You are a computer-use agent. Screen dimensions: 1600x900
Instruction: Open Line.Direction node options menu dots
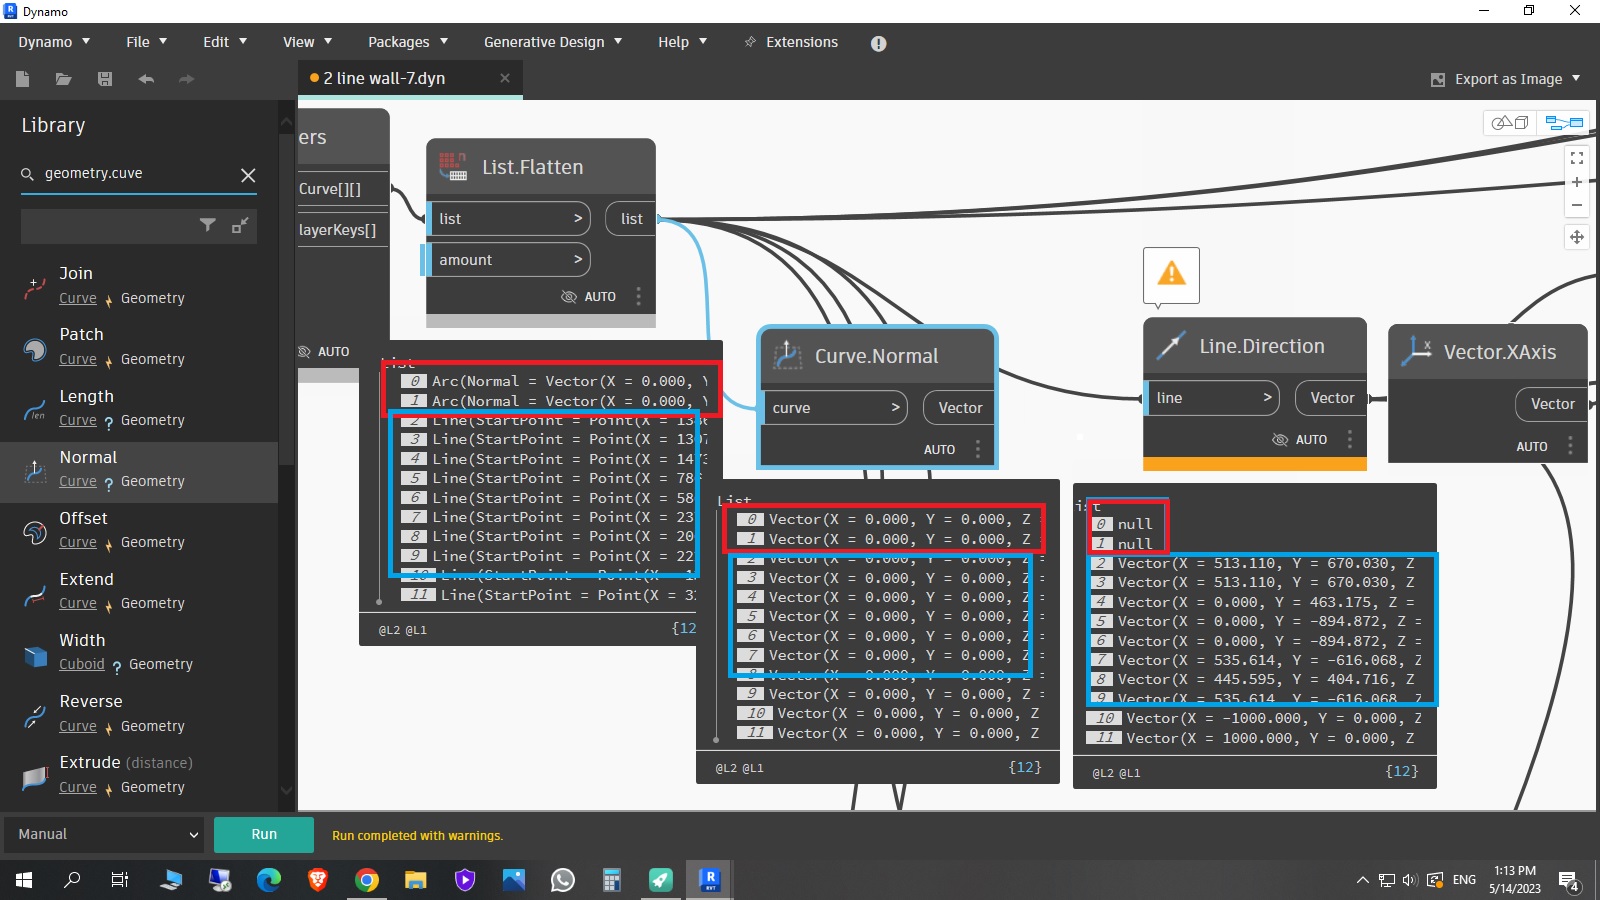click(x=1350, y=439)
